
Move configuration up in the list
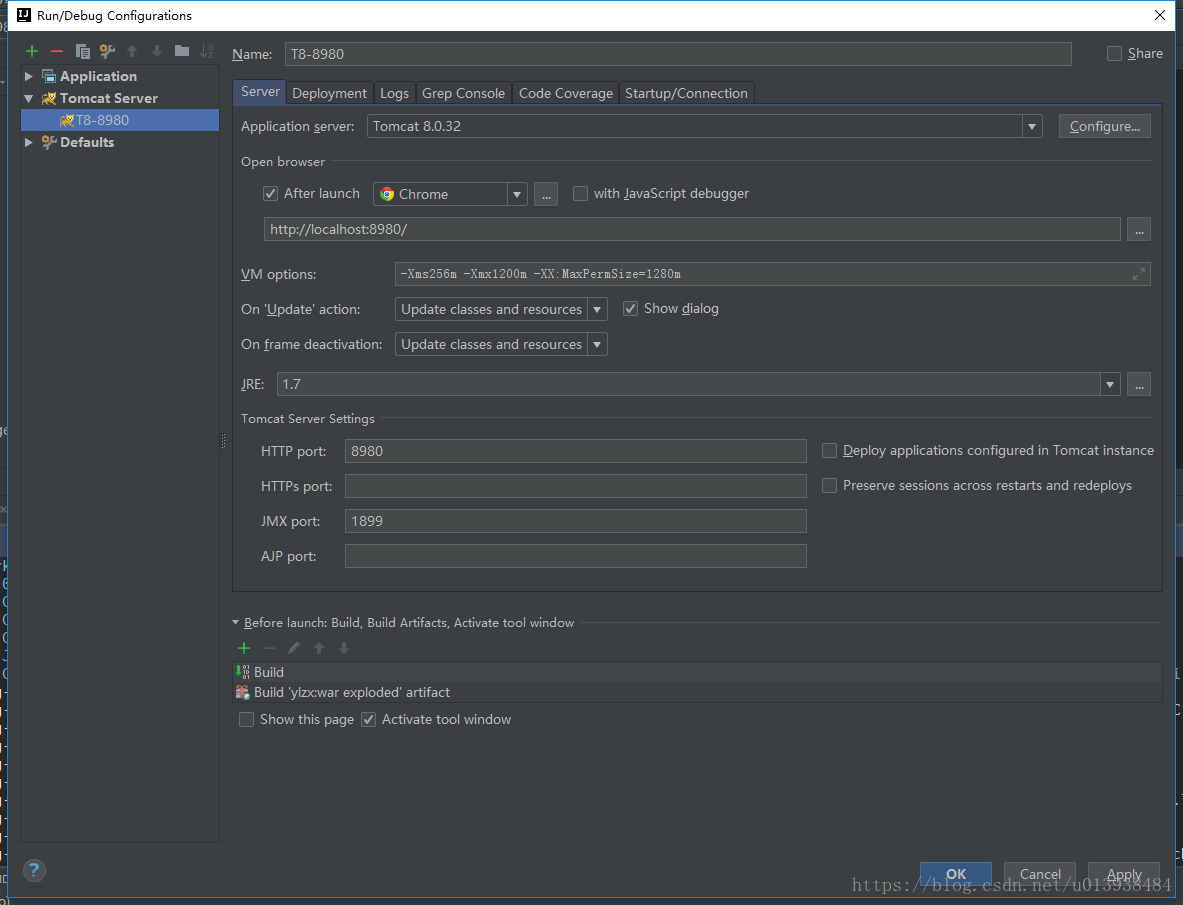pos(132,51)
